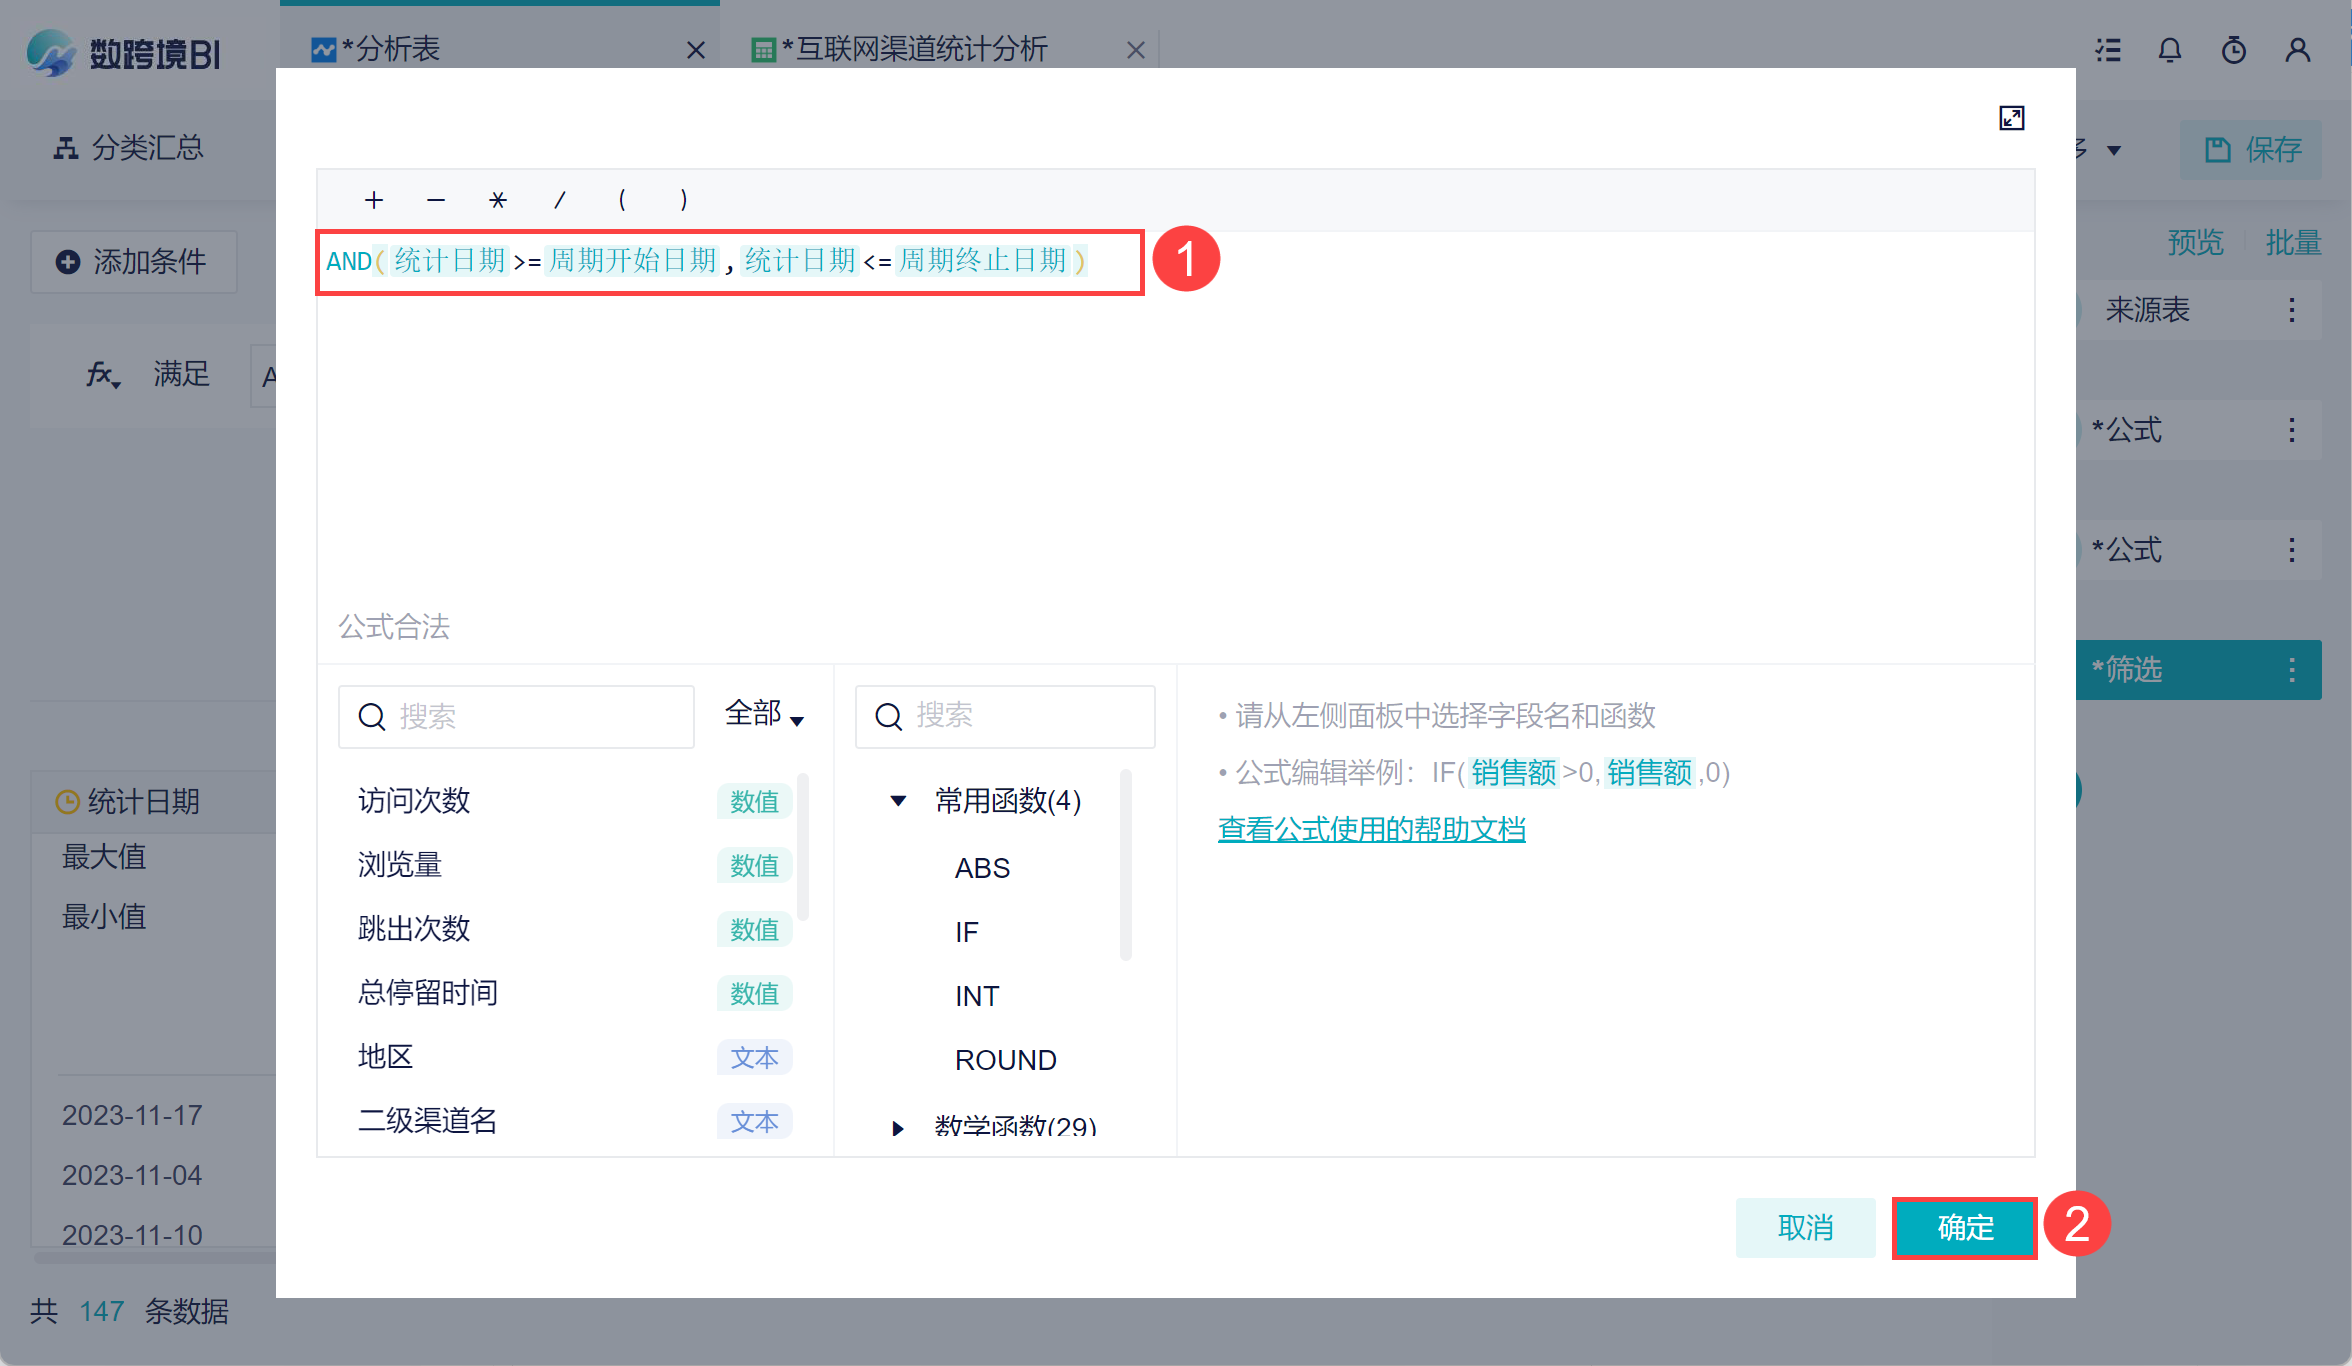The height and width of the screenshot is (1366, 2352).
Task: Click the 确定 confirm button
Action: [1964, 1227]
